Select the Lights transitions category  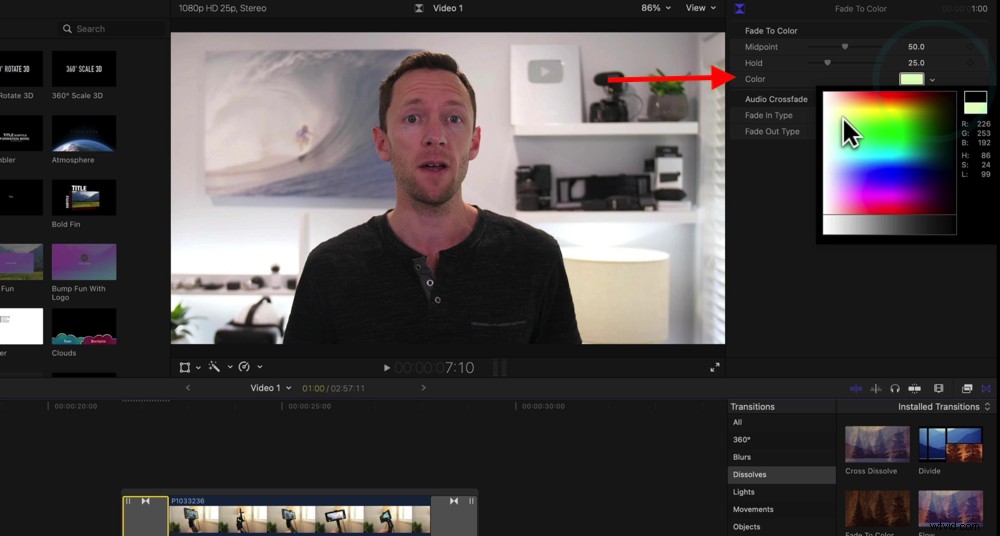point(782,492)
